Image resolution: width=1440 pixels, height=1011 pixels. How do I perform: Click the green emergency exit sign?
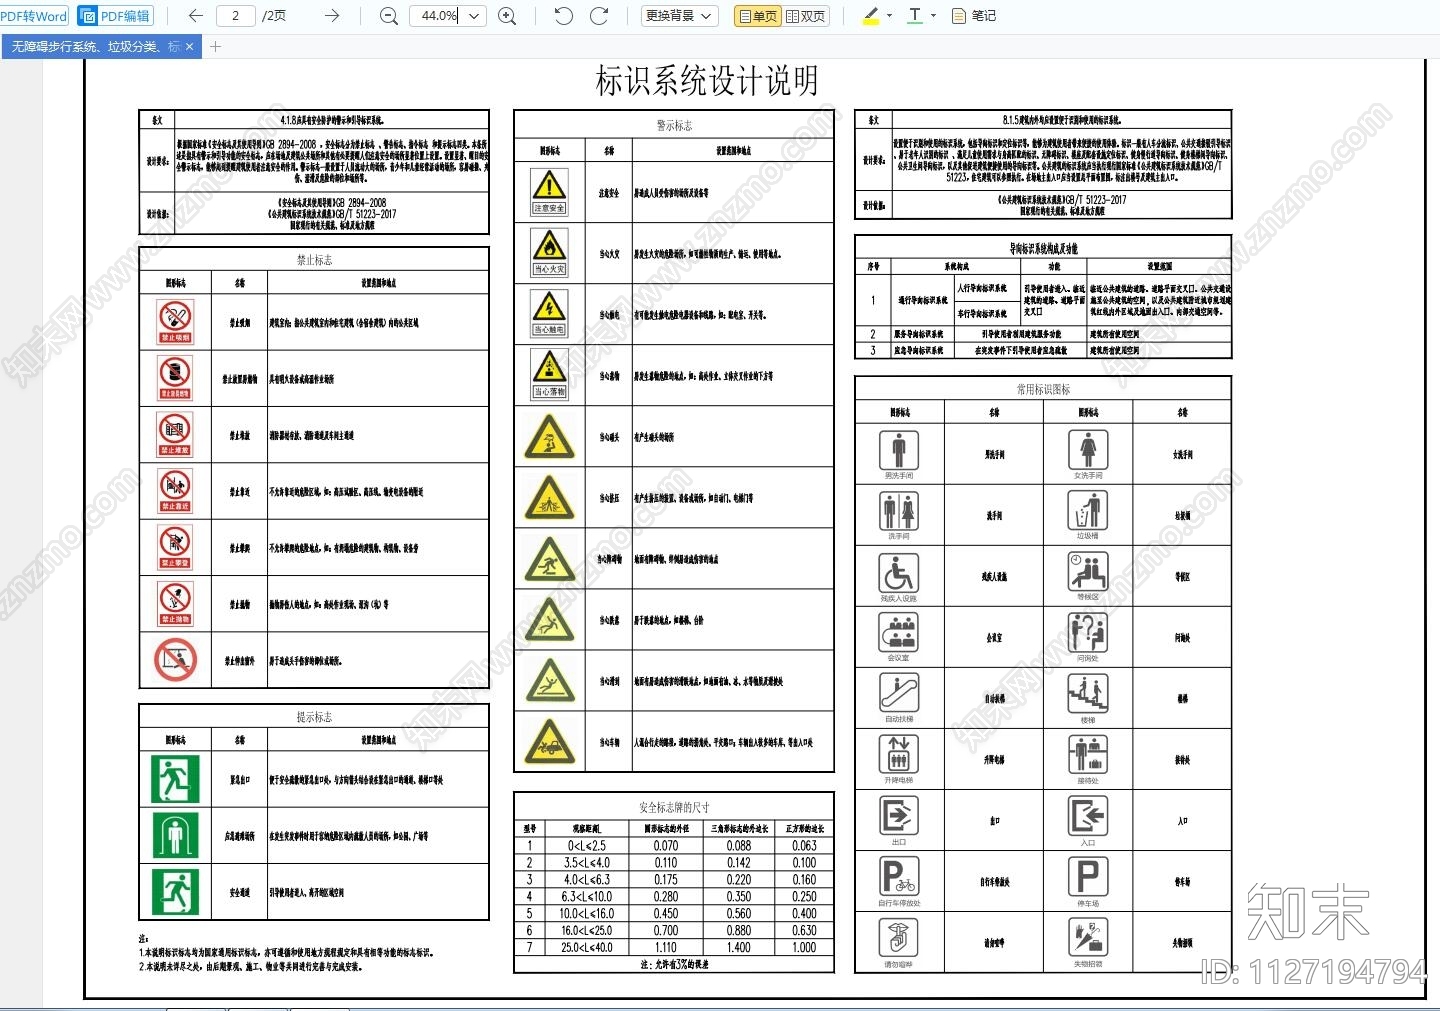[175, 778]
